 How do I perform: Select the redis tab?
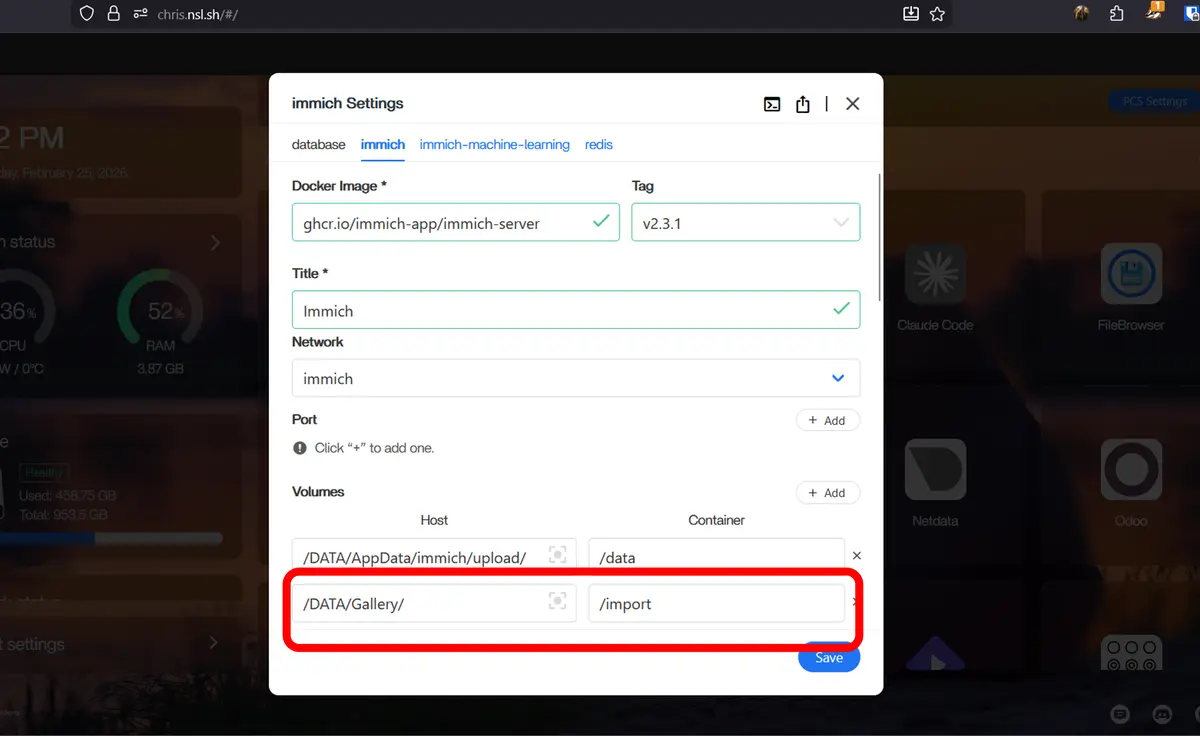598,145
